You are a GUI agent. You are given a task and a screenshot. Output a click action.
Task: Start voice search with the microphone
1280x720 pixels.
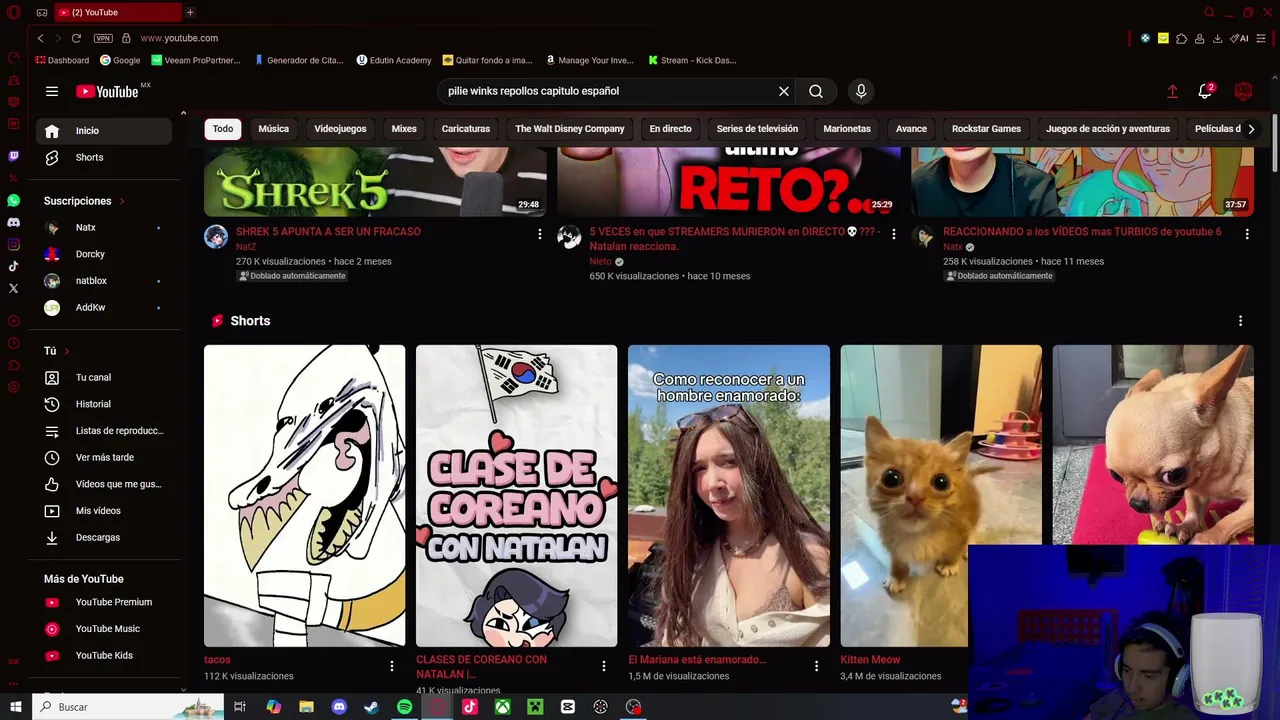coord(861,91)
